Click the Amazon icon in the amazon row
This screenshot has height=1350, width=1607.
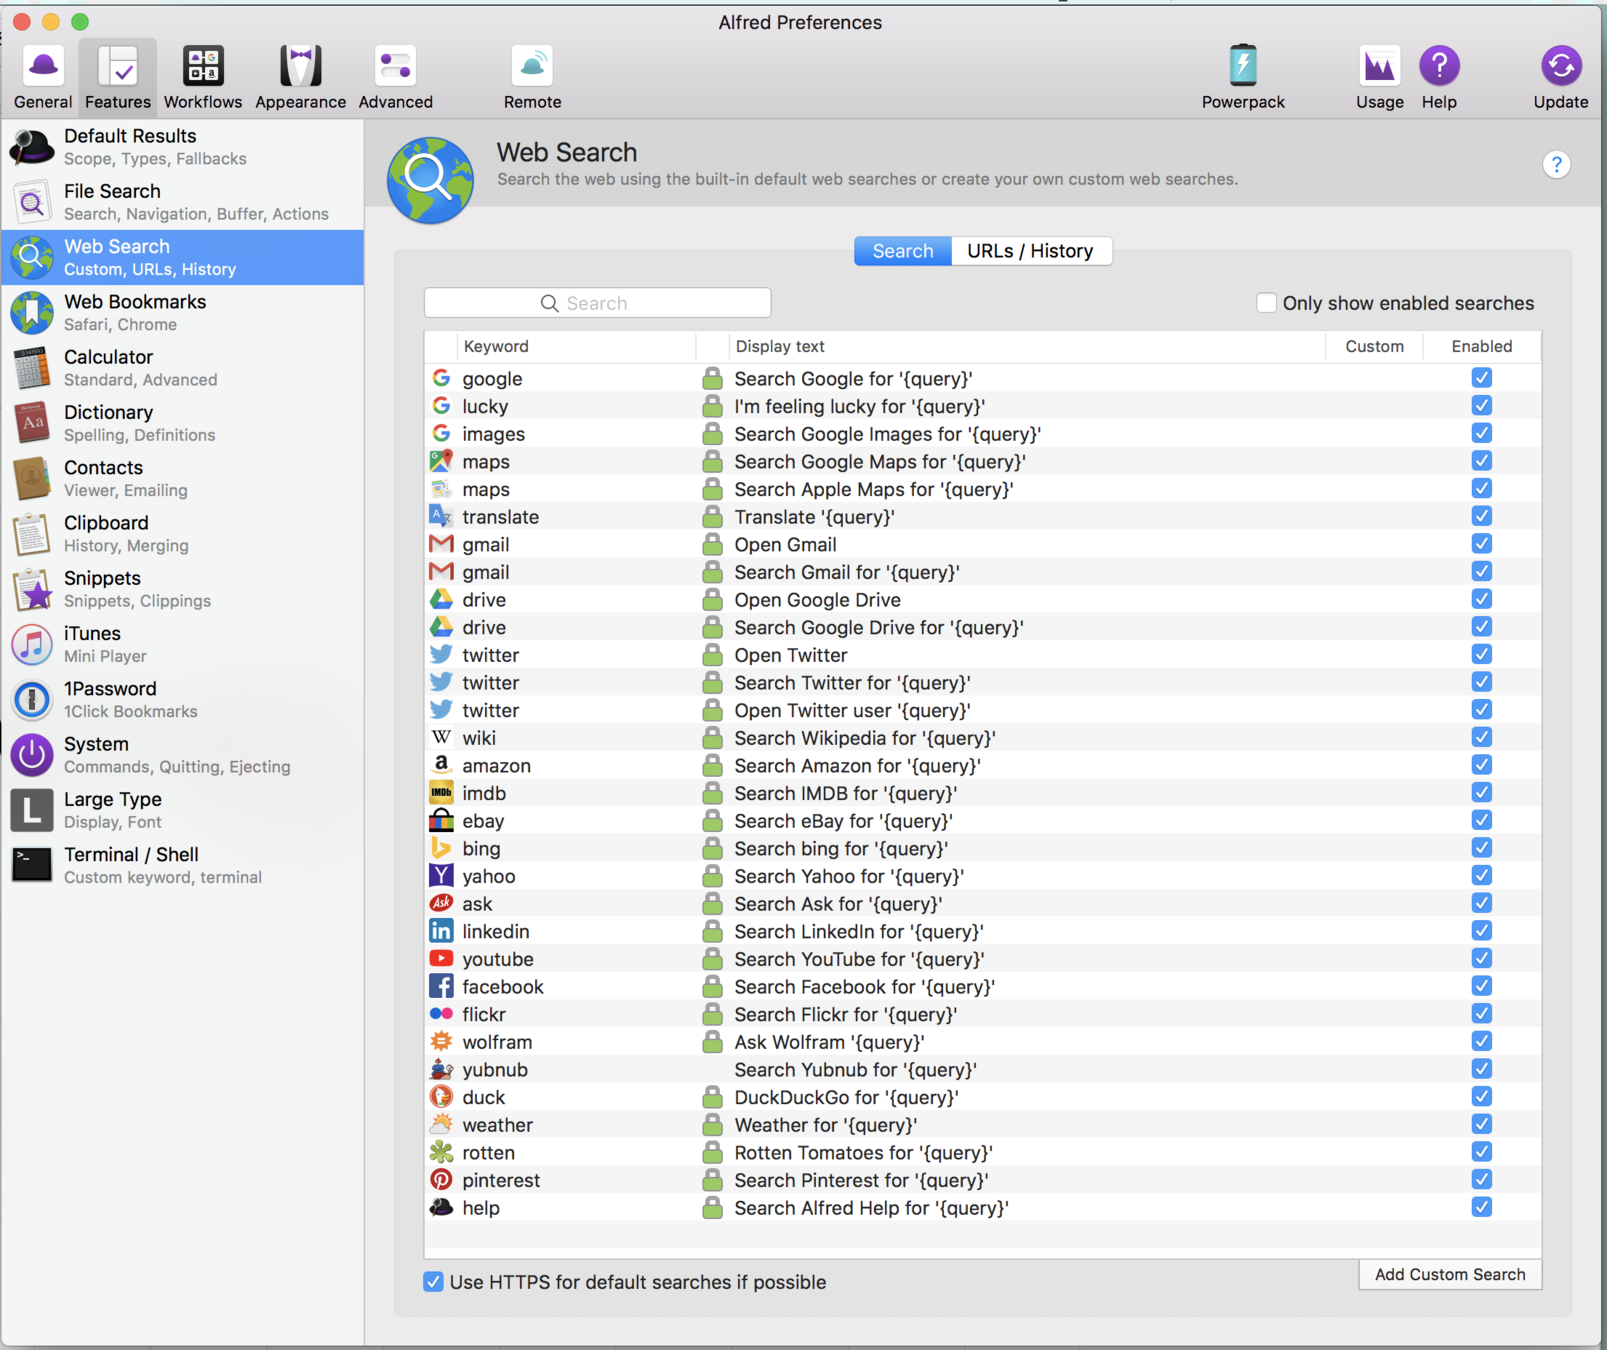[441, 765]
